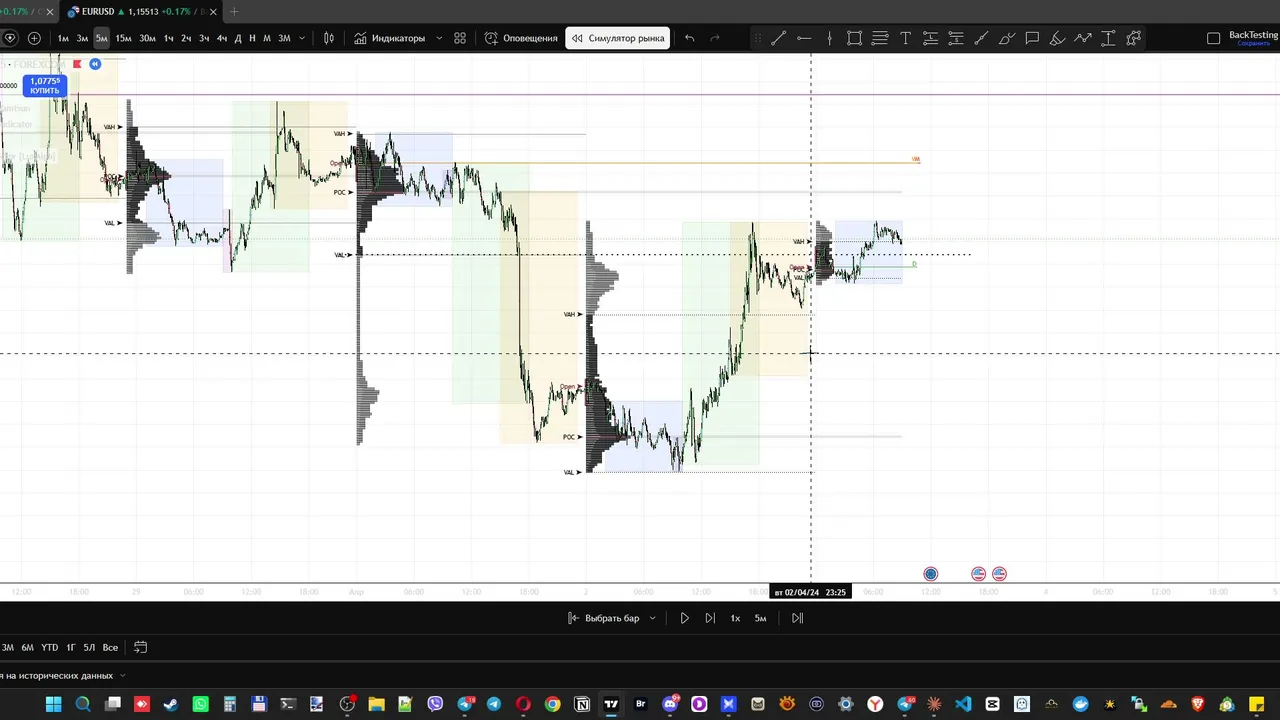Screen dimensions: 1280x720
Task: Open the favorite drawing tools settings icon
Action: (1133, 38)
